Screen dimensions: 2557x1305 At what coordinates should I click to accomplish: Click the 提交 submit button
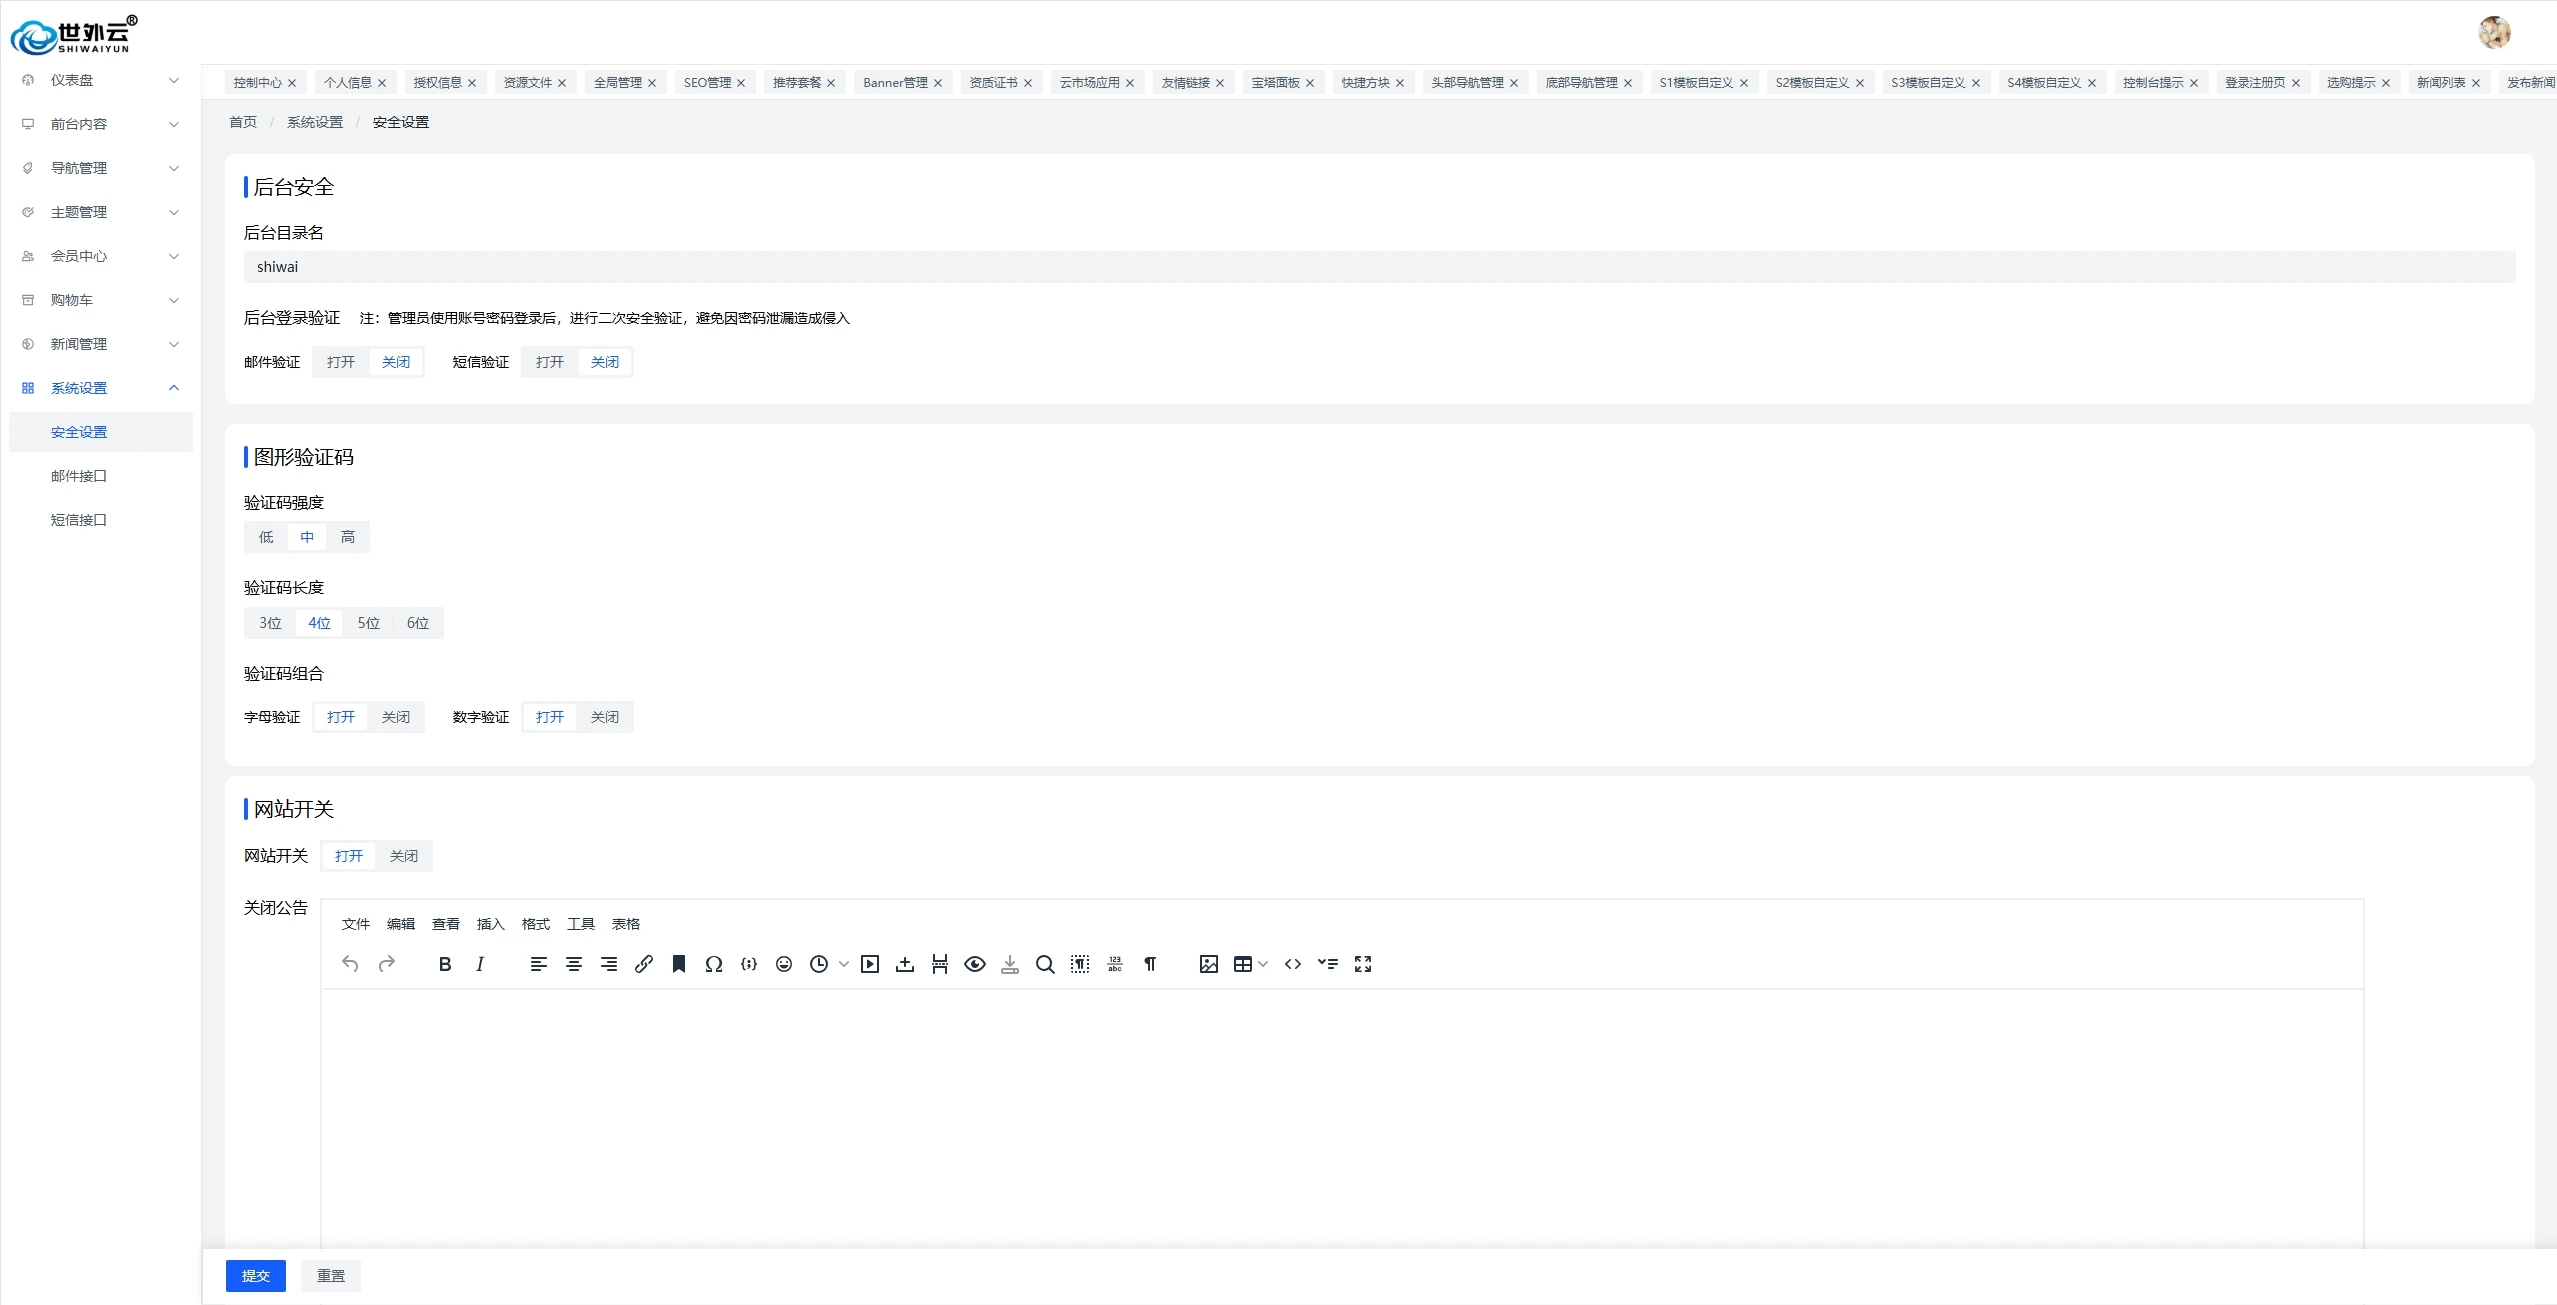click(256, 1276)
